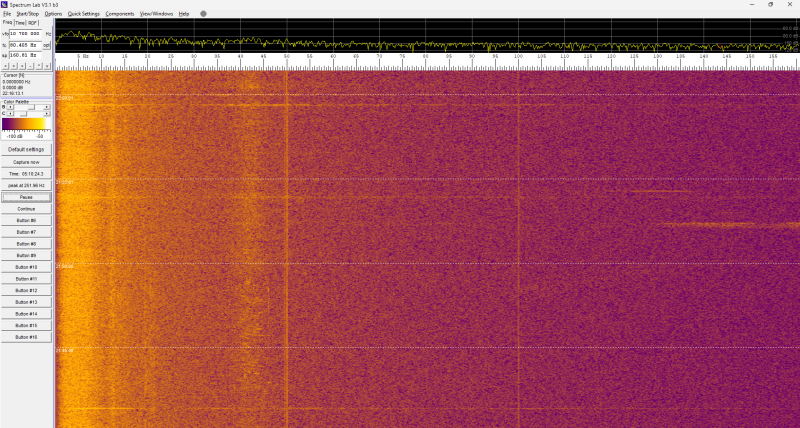
Task: Open the Quick Settings menu
Action: pyautogui.click(x=84, y=14)
